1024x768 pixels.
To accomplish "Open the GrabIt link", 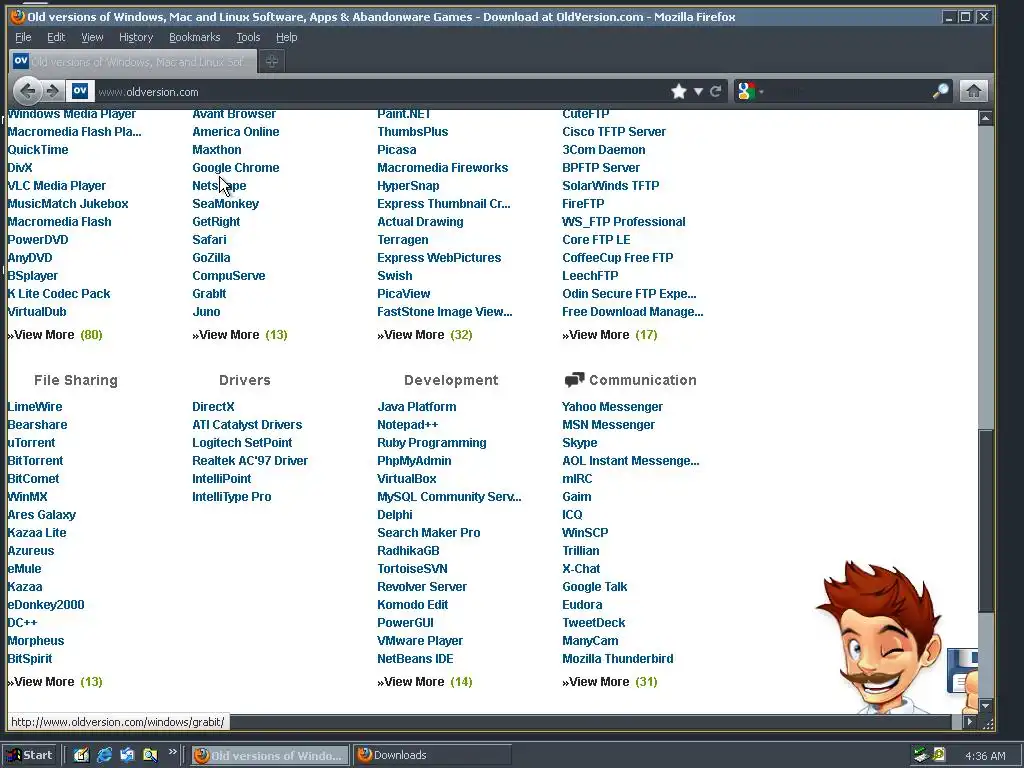I will pyautogui.click(x=209, y=294).
